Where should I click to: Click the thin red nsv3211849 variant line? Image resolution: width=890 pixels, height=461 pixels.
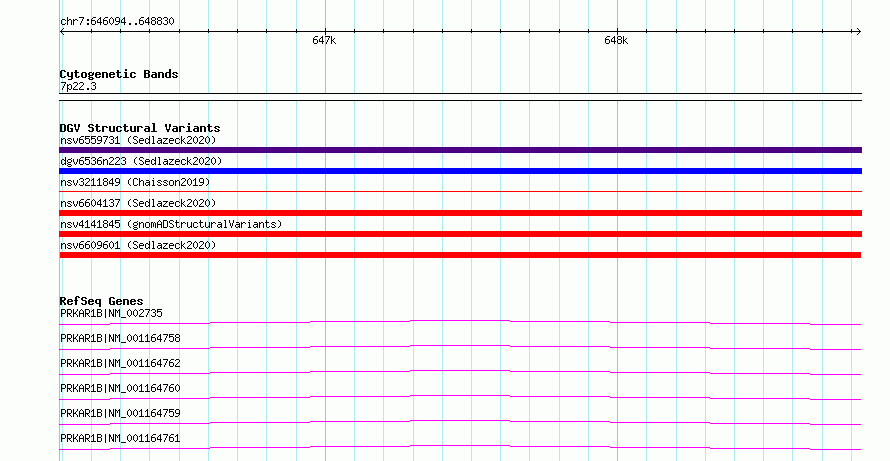[x=460, y=191]
